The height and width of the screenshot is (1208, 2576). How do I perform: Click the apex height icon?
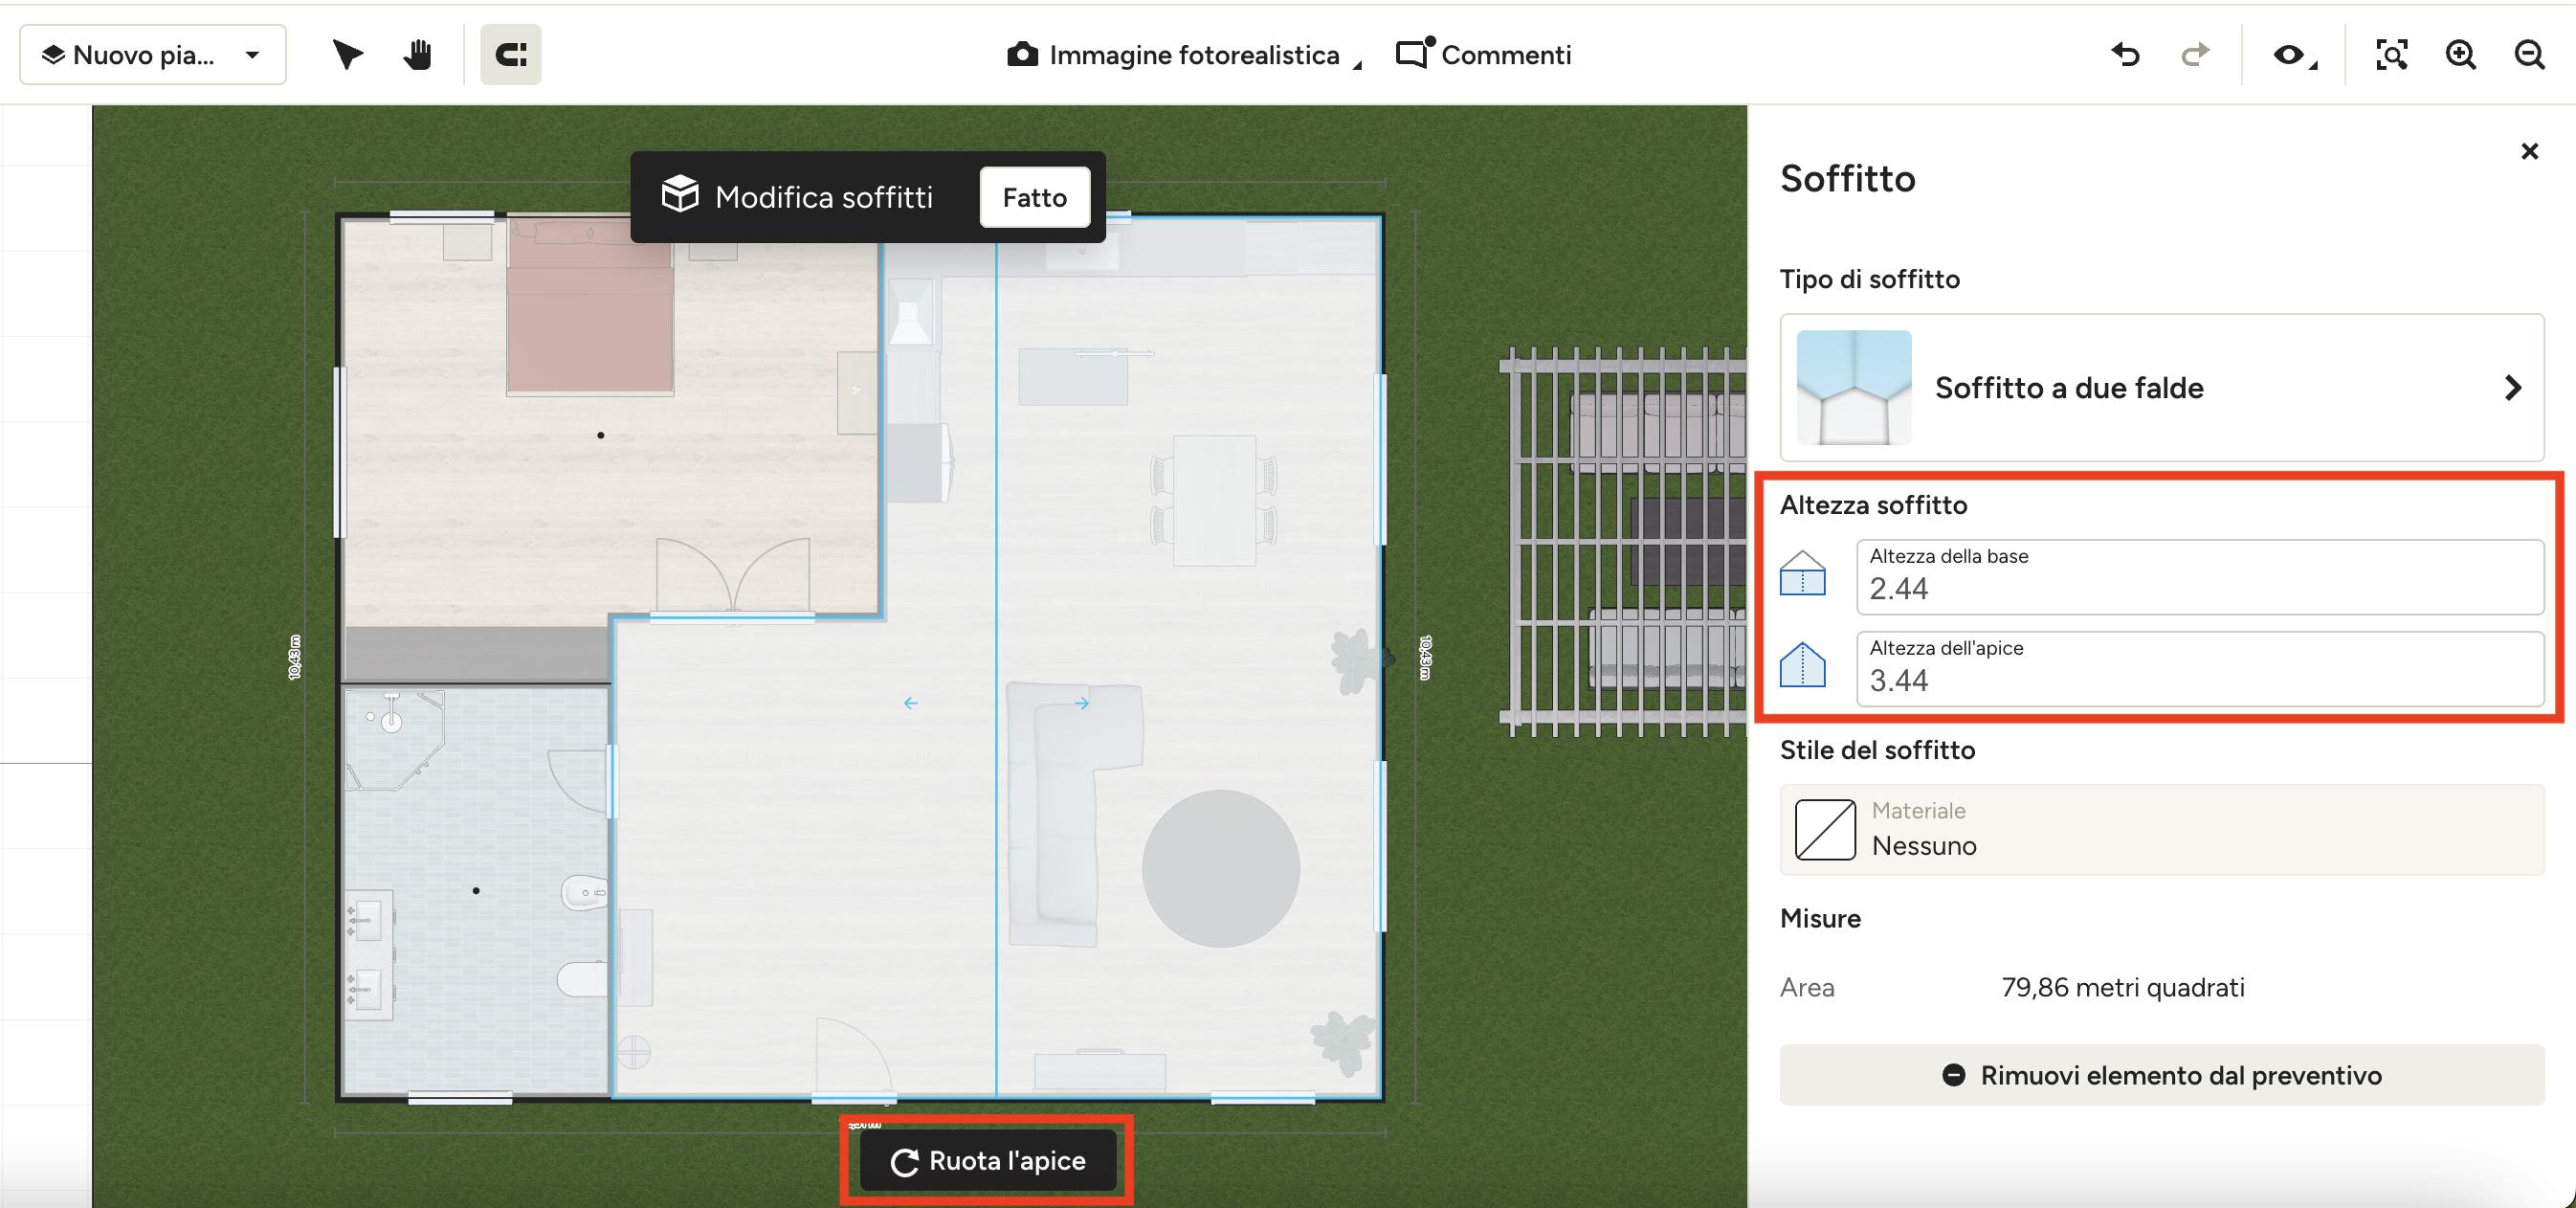[1803, 664]
